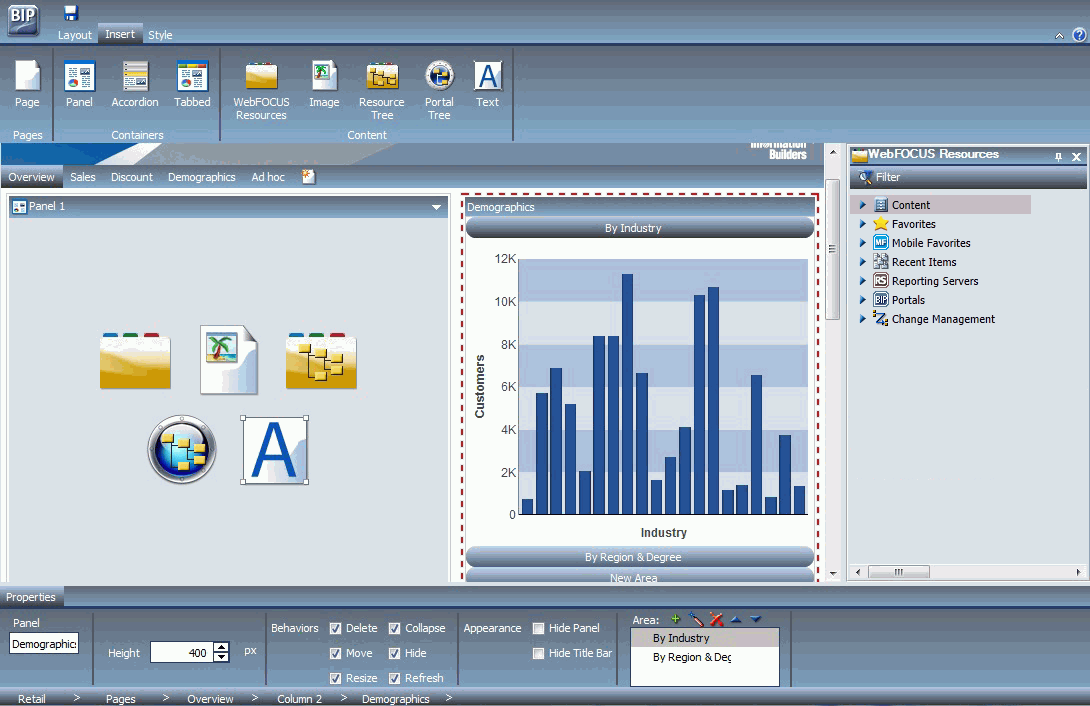
Task: Select the By Industry accordion header
Action: (640, 227)
